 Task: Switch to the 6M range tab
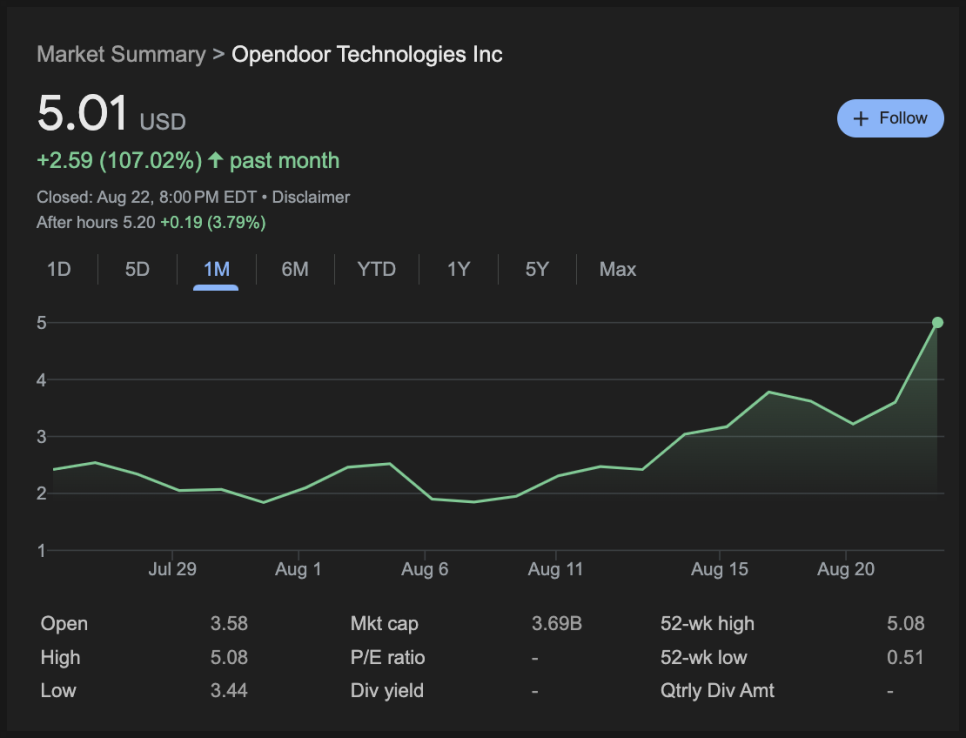(x=295, y=269)
